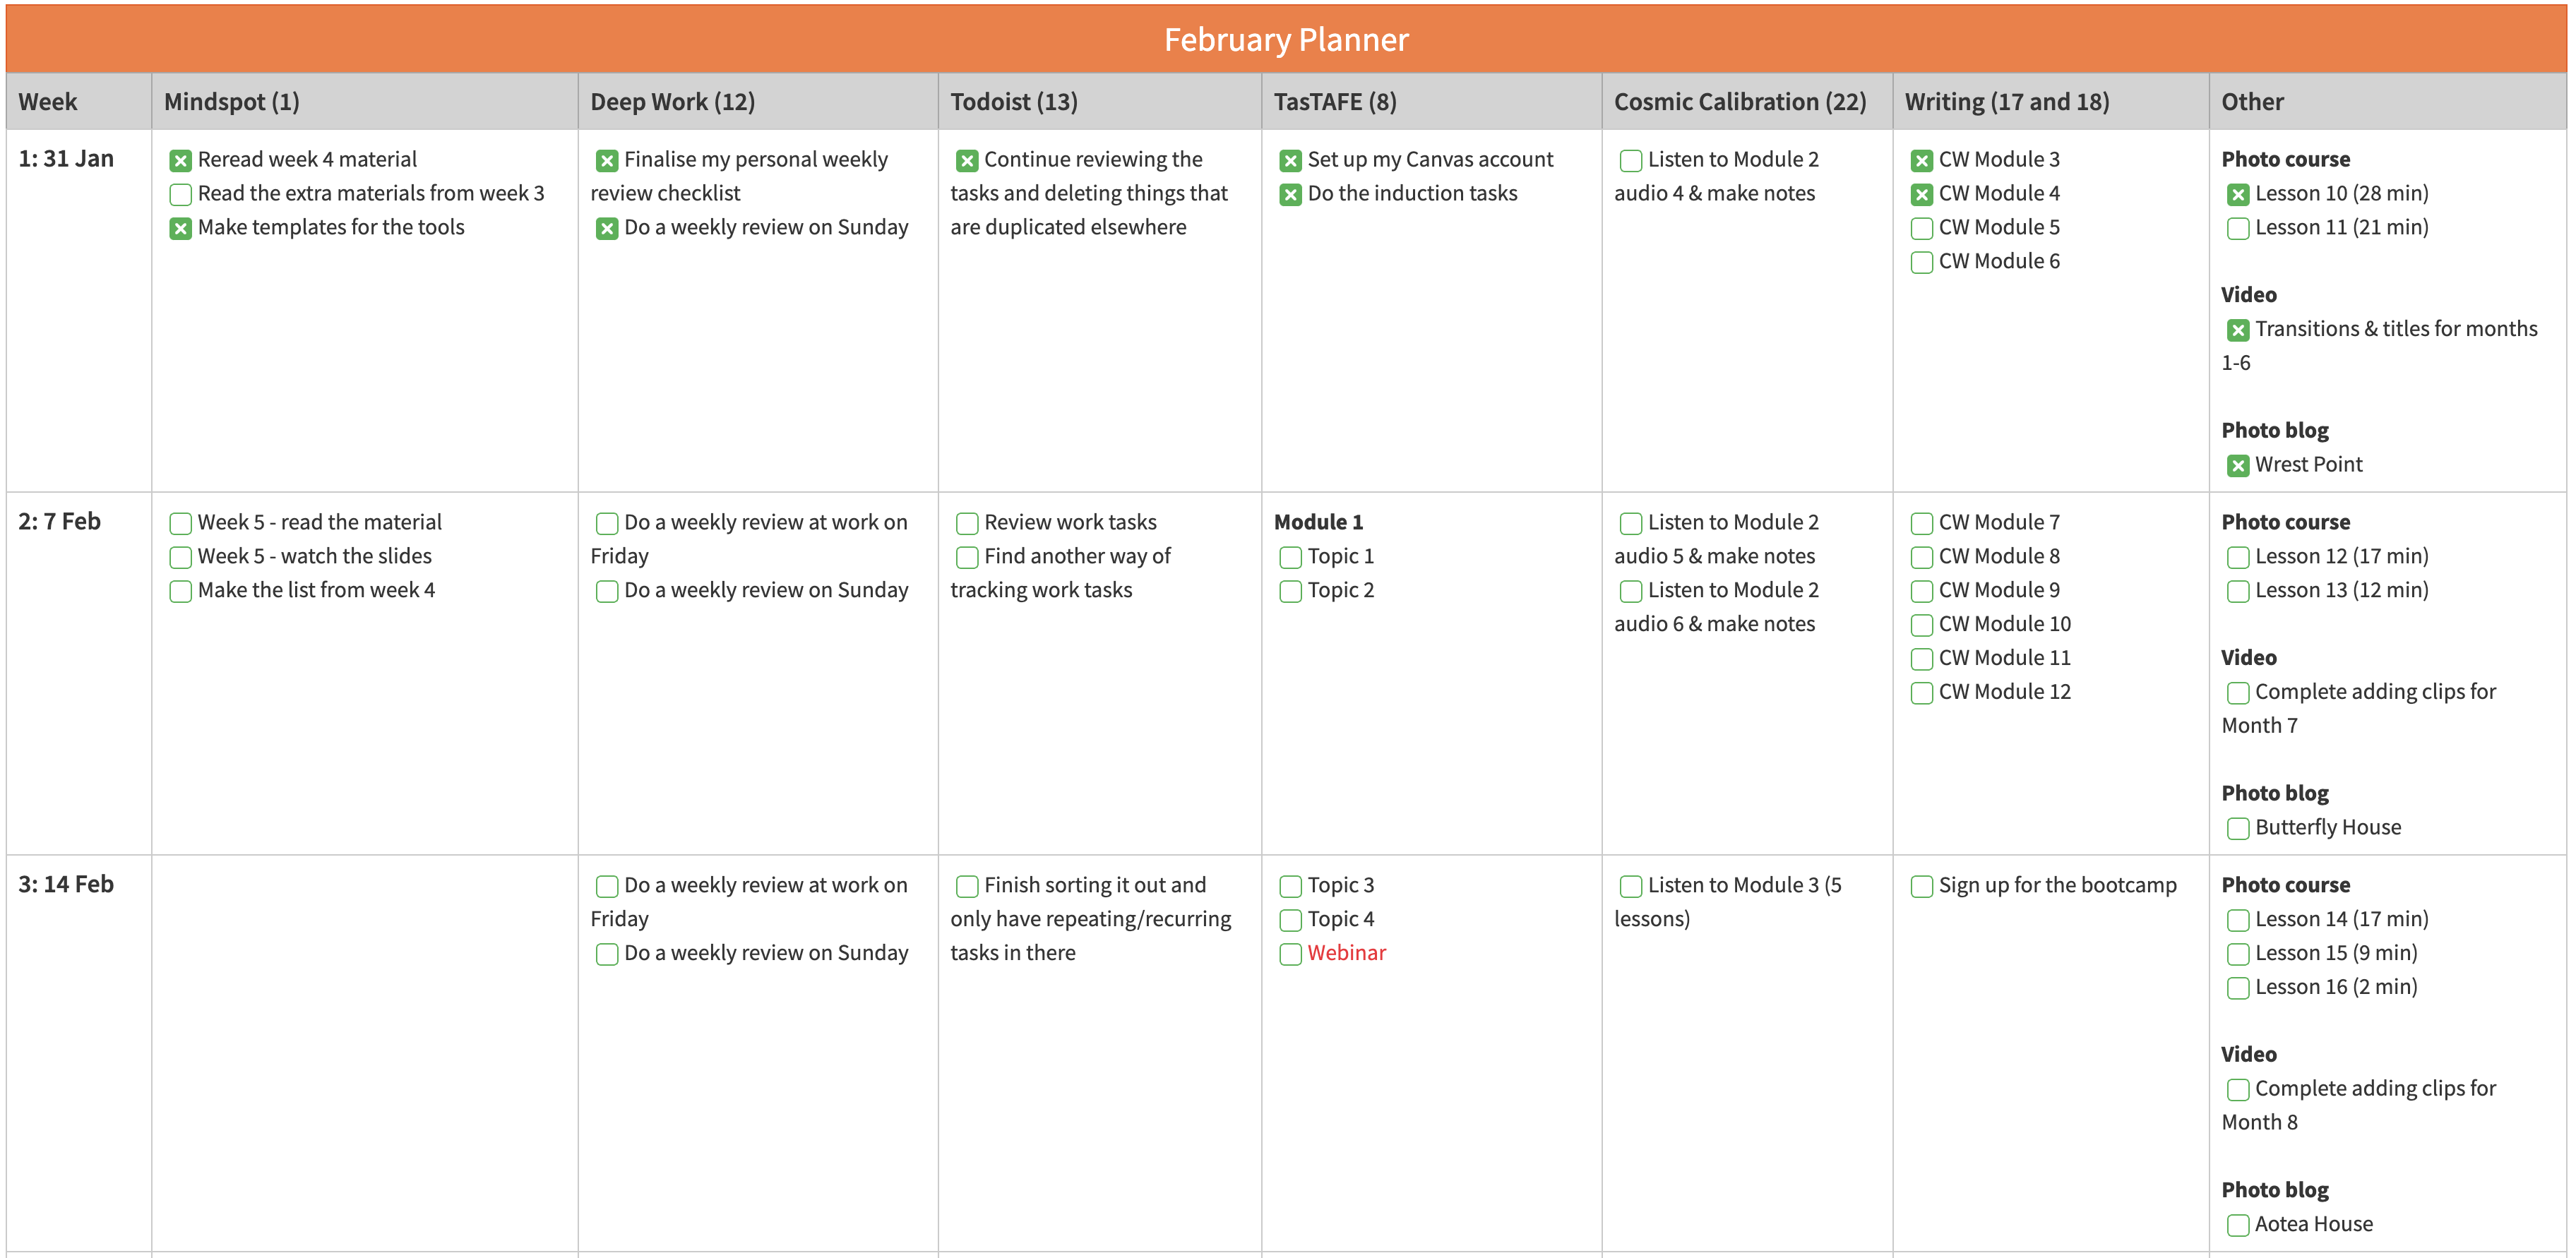
Task: Check 'Week 5 - watch the slides'
Action: coord(180,558)
